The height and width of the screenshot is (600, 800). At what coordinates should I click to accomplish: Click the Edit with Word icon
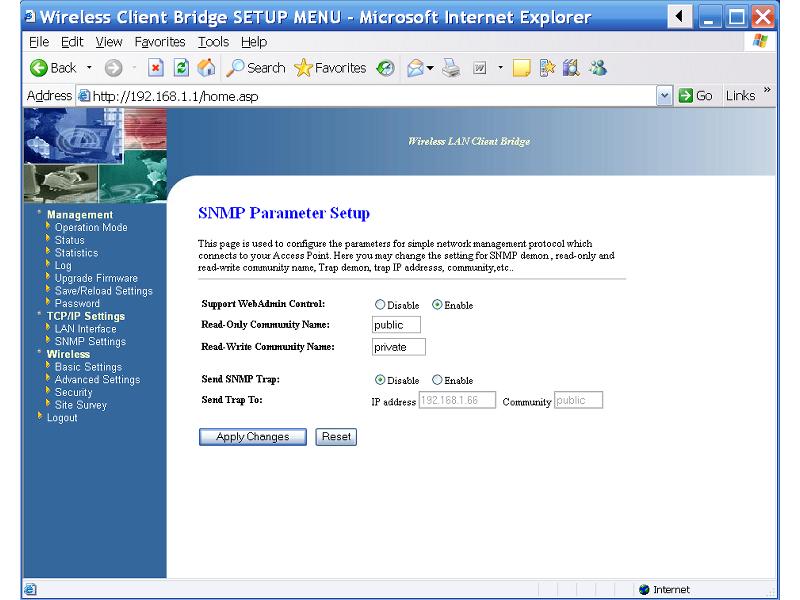point(480,68)
